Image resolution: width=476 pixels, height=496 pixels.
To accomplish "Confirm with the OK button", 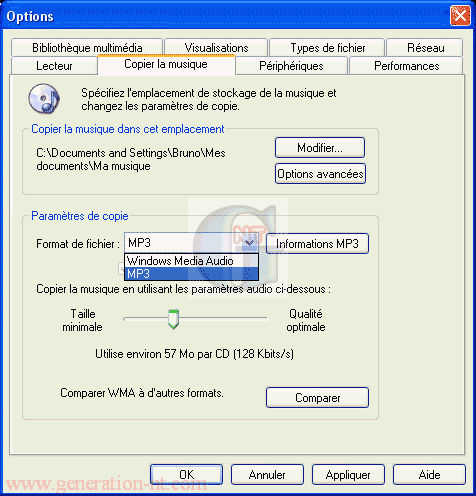I will (187, 474).
